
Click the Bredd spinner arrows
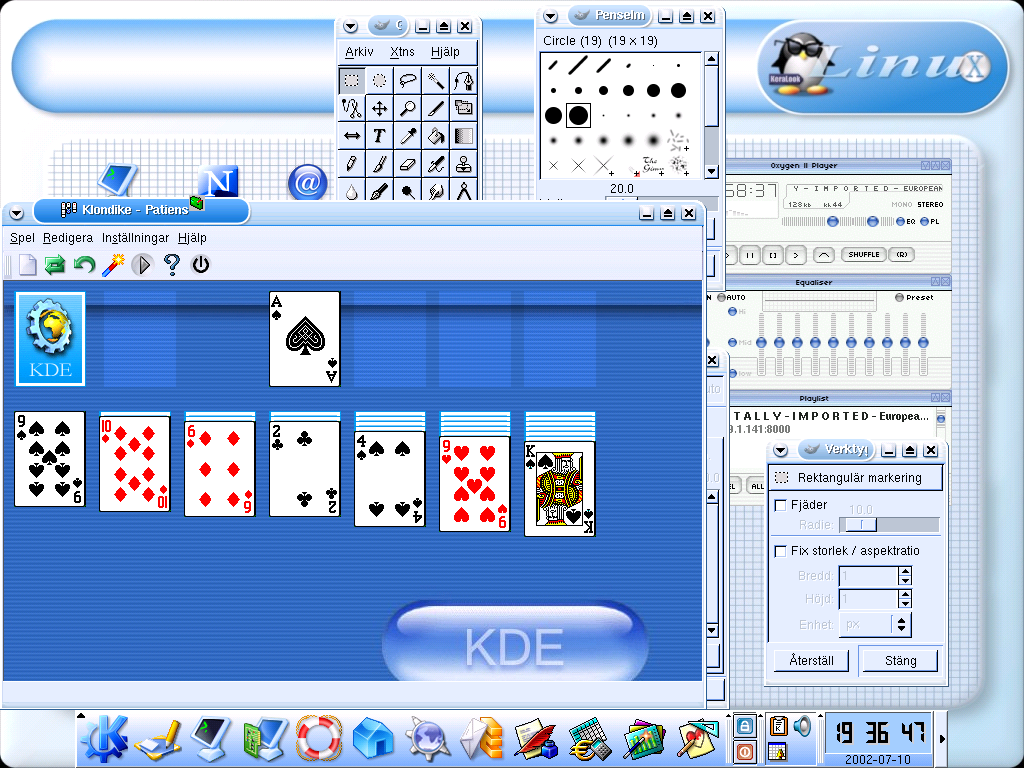[905, 575]
